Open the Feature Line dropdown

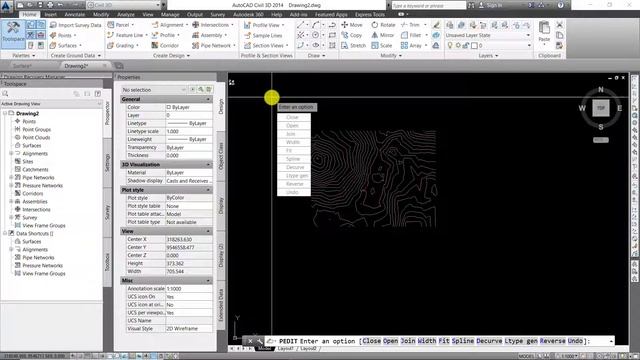coord(127,36)
